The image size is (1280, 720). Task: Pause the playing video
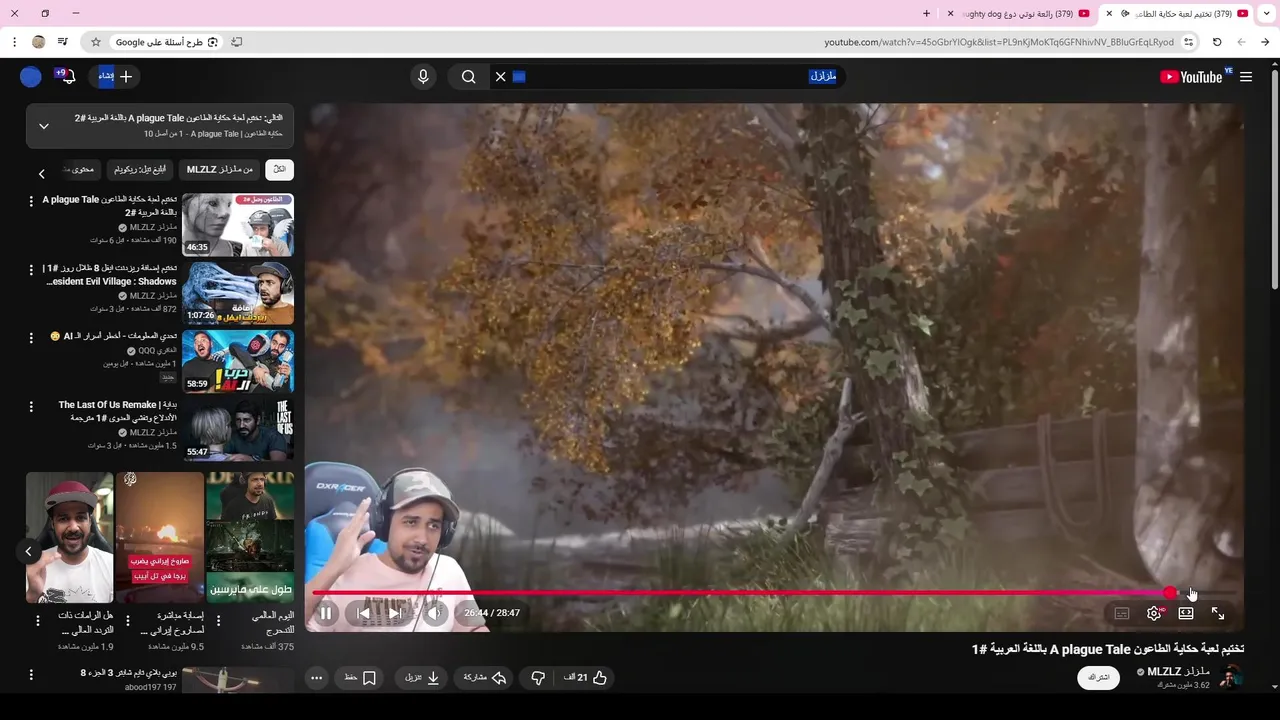pyautogui.click(x=326, y=613)
